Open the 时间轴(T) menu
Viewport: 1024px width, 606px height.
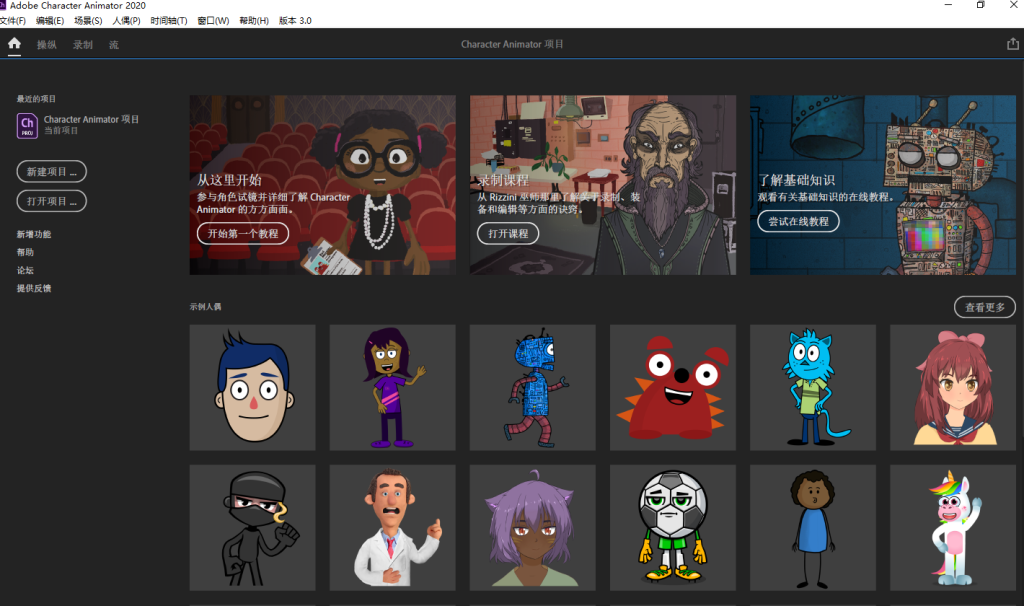[169, 21]
